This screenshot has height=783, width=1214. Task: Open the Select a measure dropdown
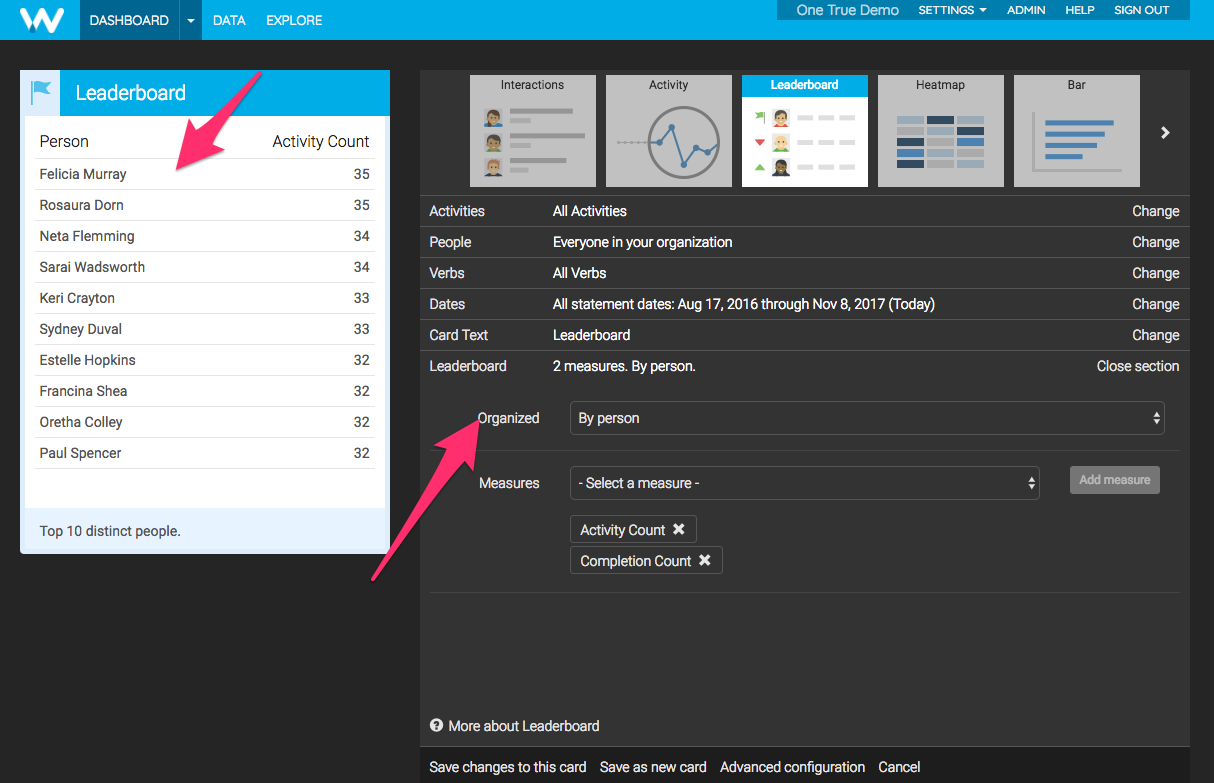click(804, 483)
